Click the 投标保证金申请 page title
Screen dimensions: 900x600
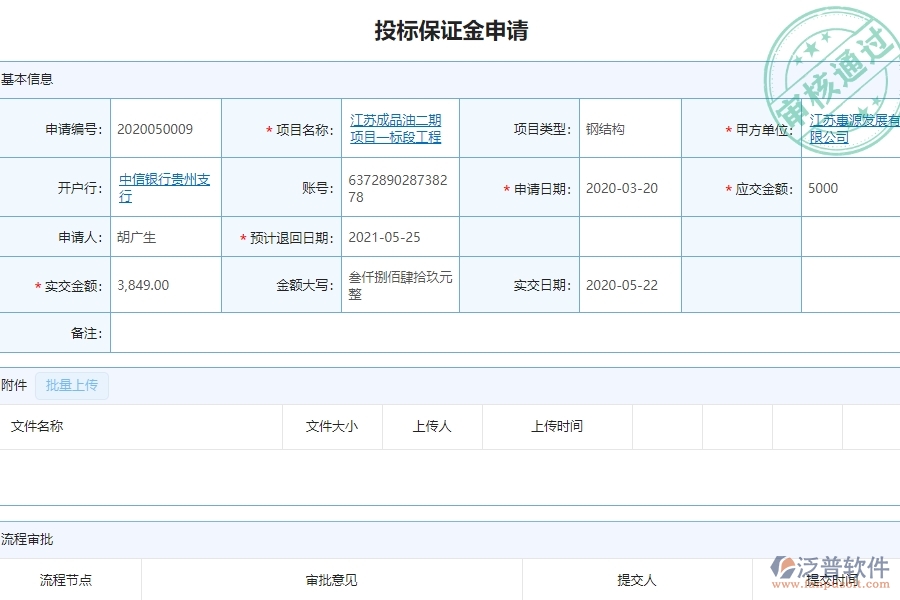[450, 31]
